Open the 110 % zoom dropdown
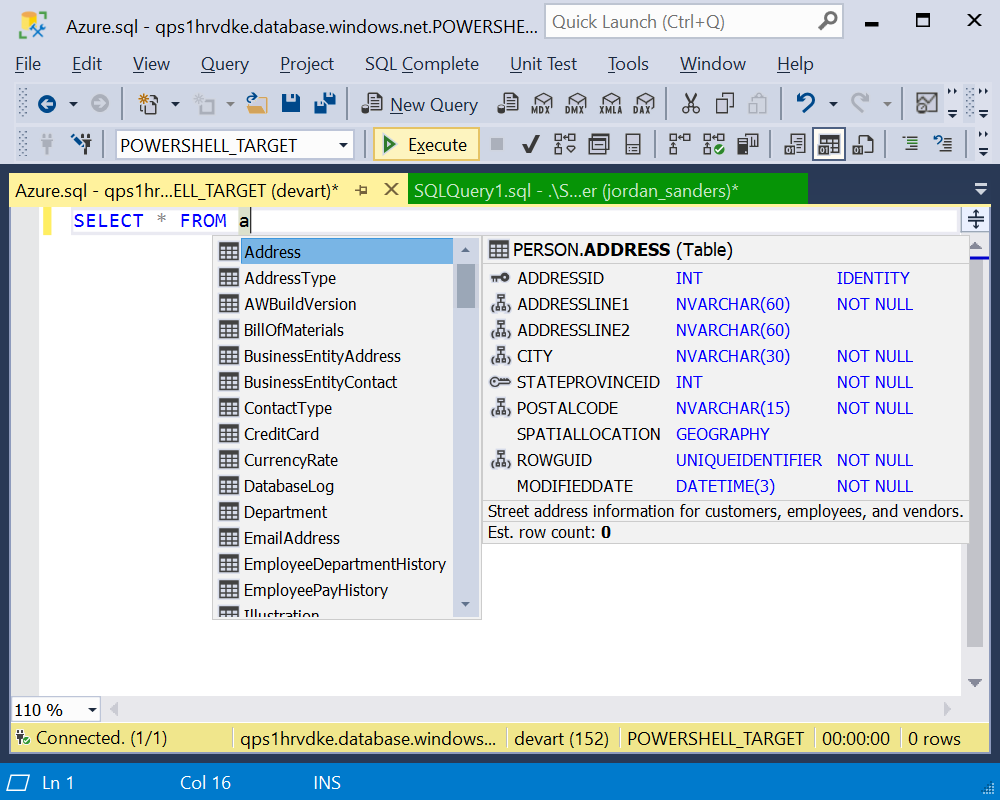 [92, 710]
